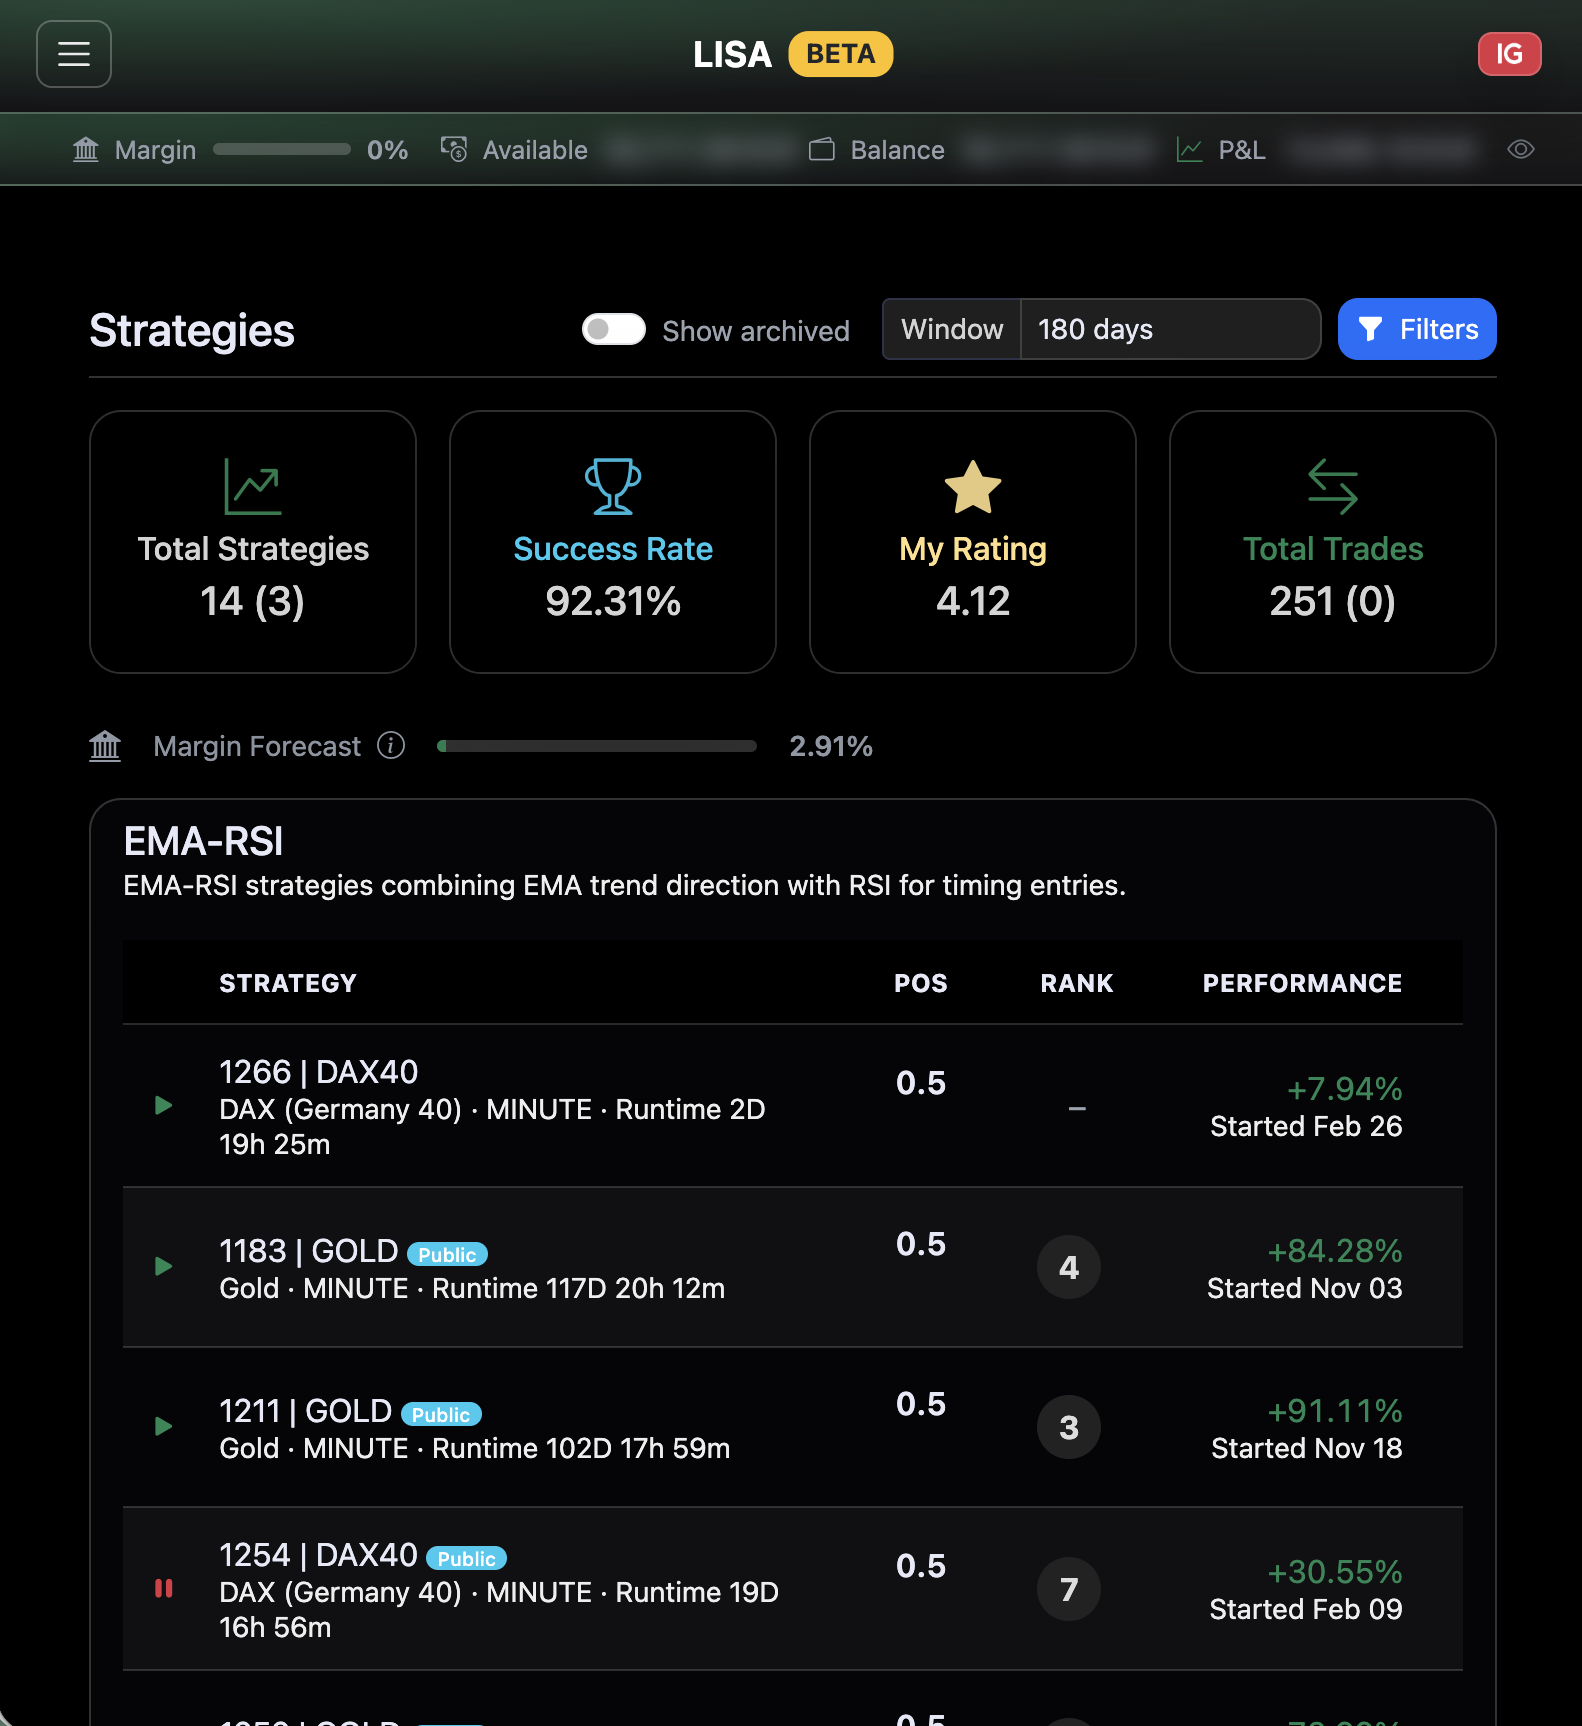Click the Available funds icon
1582x1726 pixels.
[x=454, y=150]
